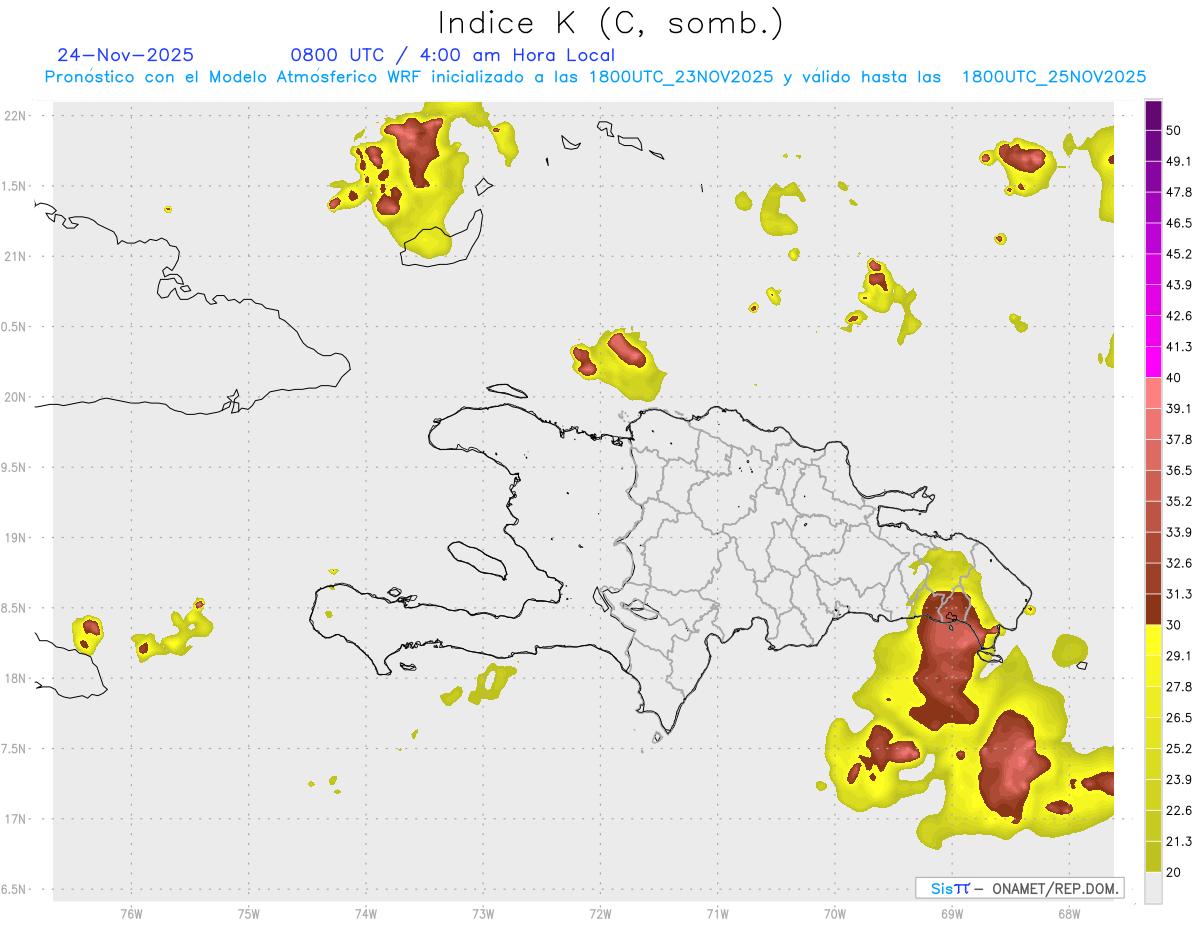This screenshot has height=927, width=1200.
Task: Click the title "Indice K (C, somb.)"
Action: (x=610, y=23)
